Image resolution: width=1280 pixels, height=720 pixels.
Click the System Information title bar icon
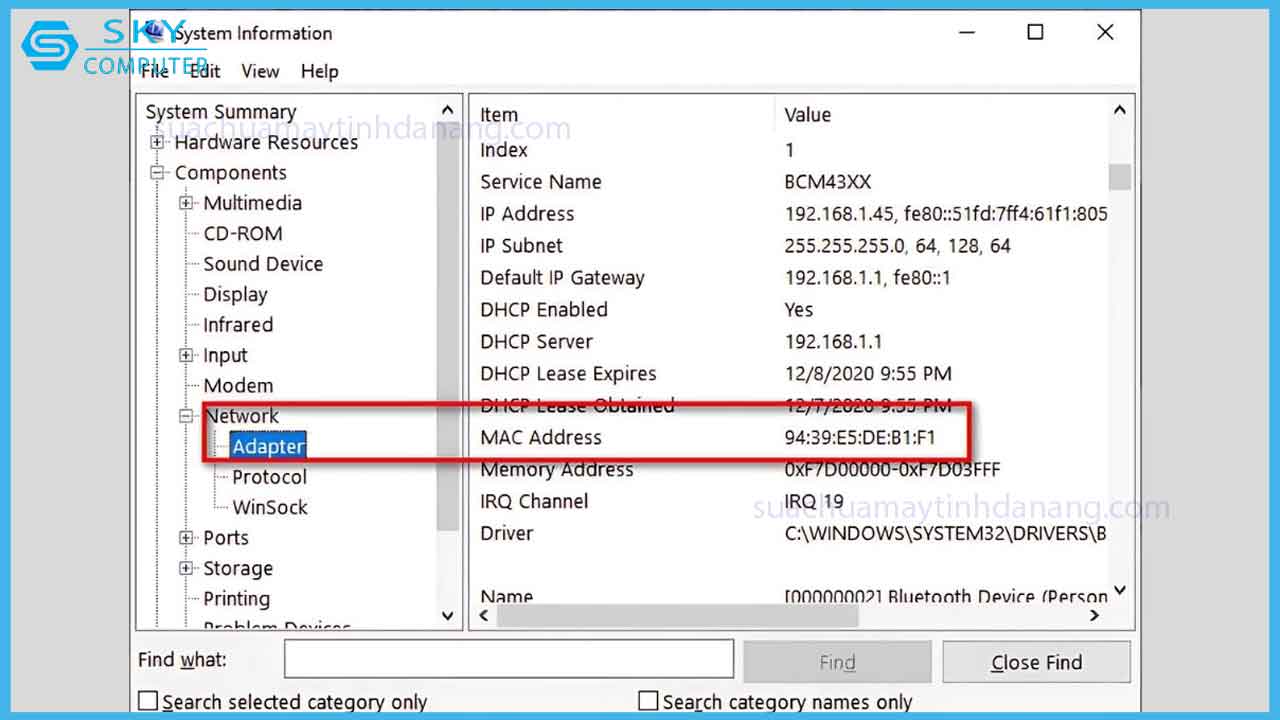pyautogui.click(x=155, y=32)
